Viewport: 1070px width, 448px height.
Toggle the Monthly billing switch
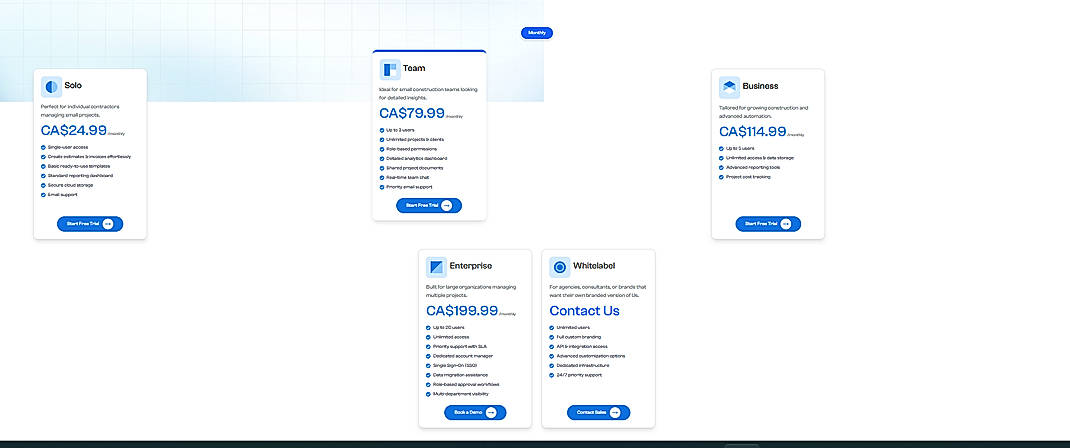[x=537, y=33]
